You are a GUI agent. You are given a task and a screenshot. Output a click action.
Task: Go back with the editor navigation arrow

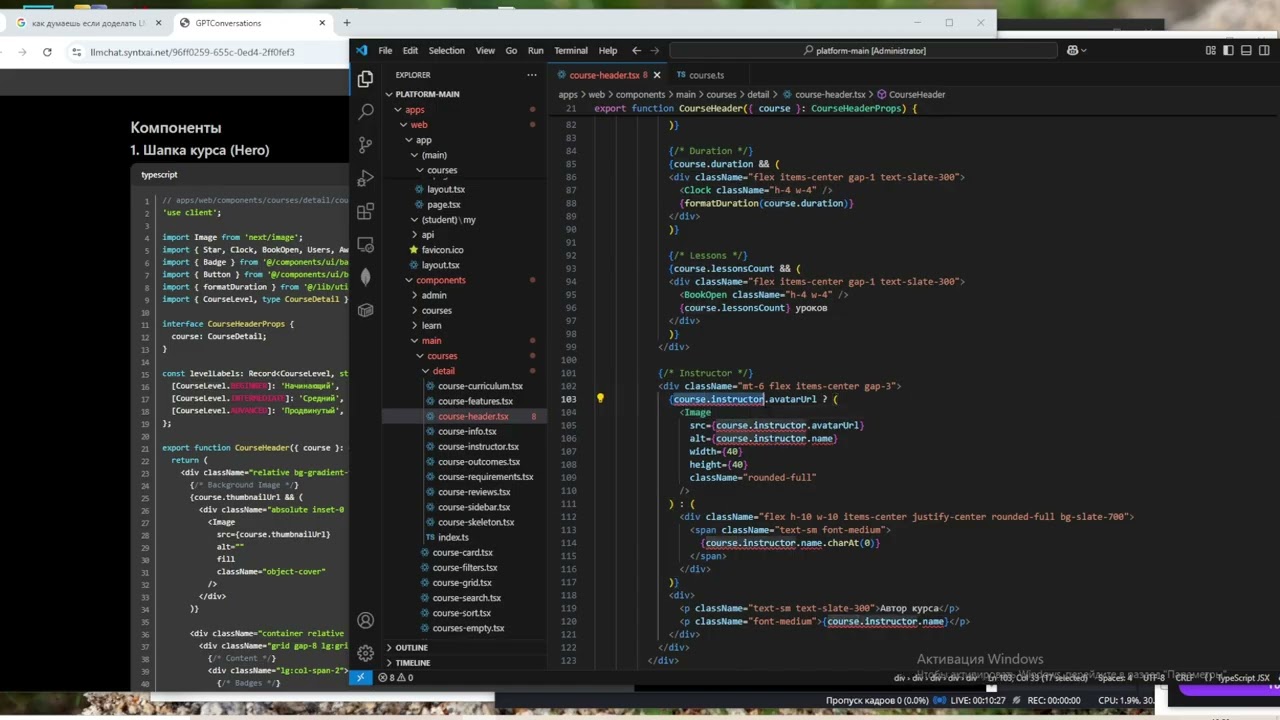coord(636,50)
